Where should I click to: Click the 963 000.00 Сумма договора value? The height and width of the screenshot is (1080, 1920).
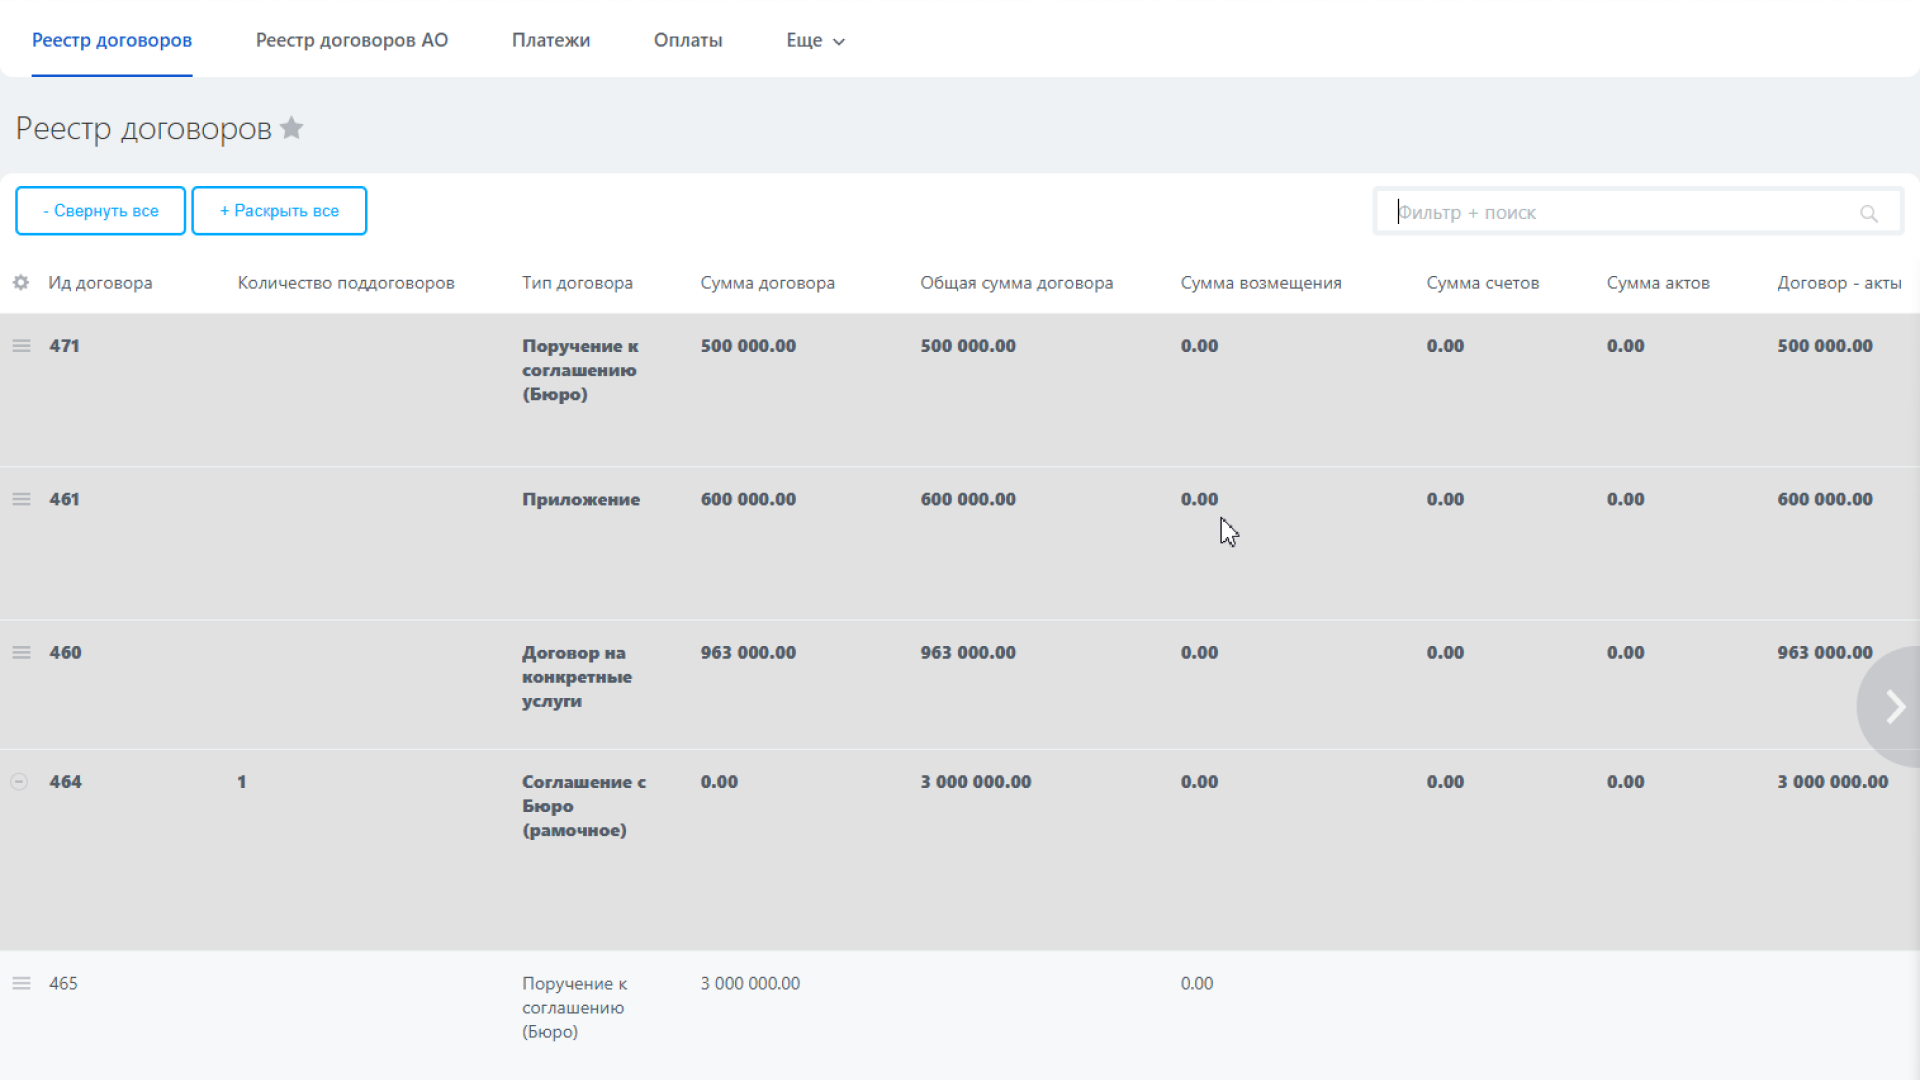click(748, 652)
